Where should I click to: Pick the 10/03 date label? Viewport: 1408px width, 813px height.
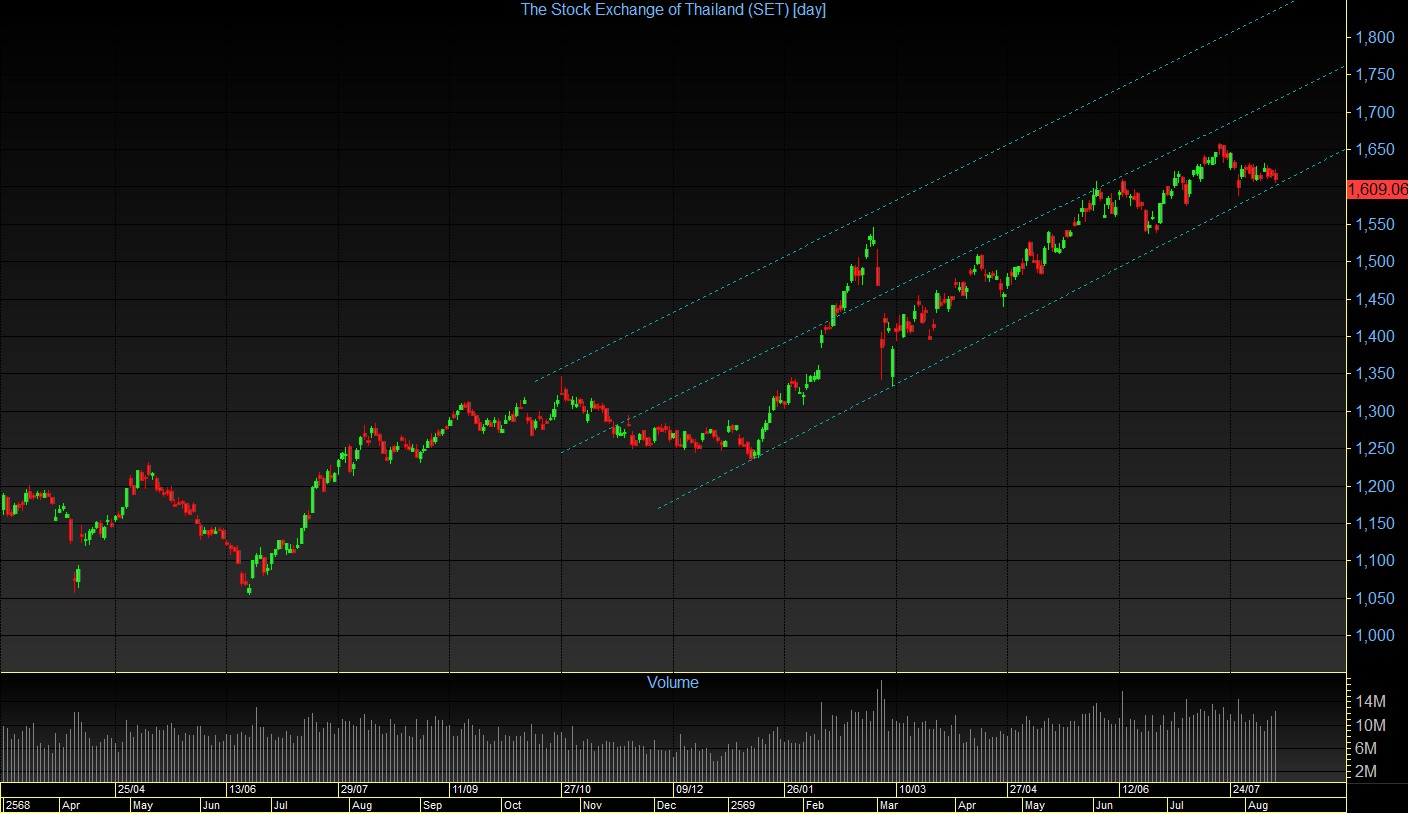pyautogui.click(x=912, y=789)
